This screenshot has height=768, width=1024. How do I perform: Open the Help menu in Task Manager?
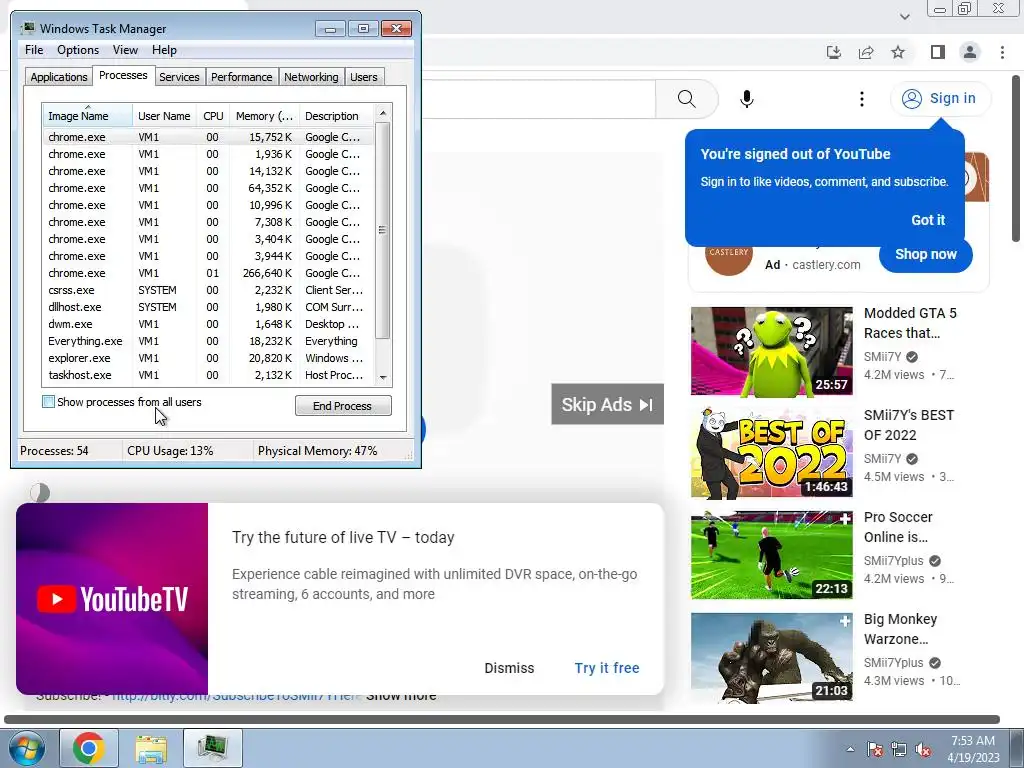164,50
